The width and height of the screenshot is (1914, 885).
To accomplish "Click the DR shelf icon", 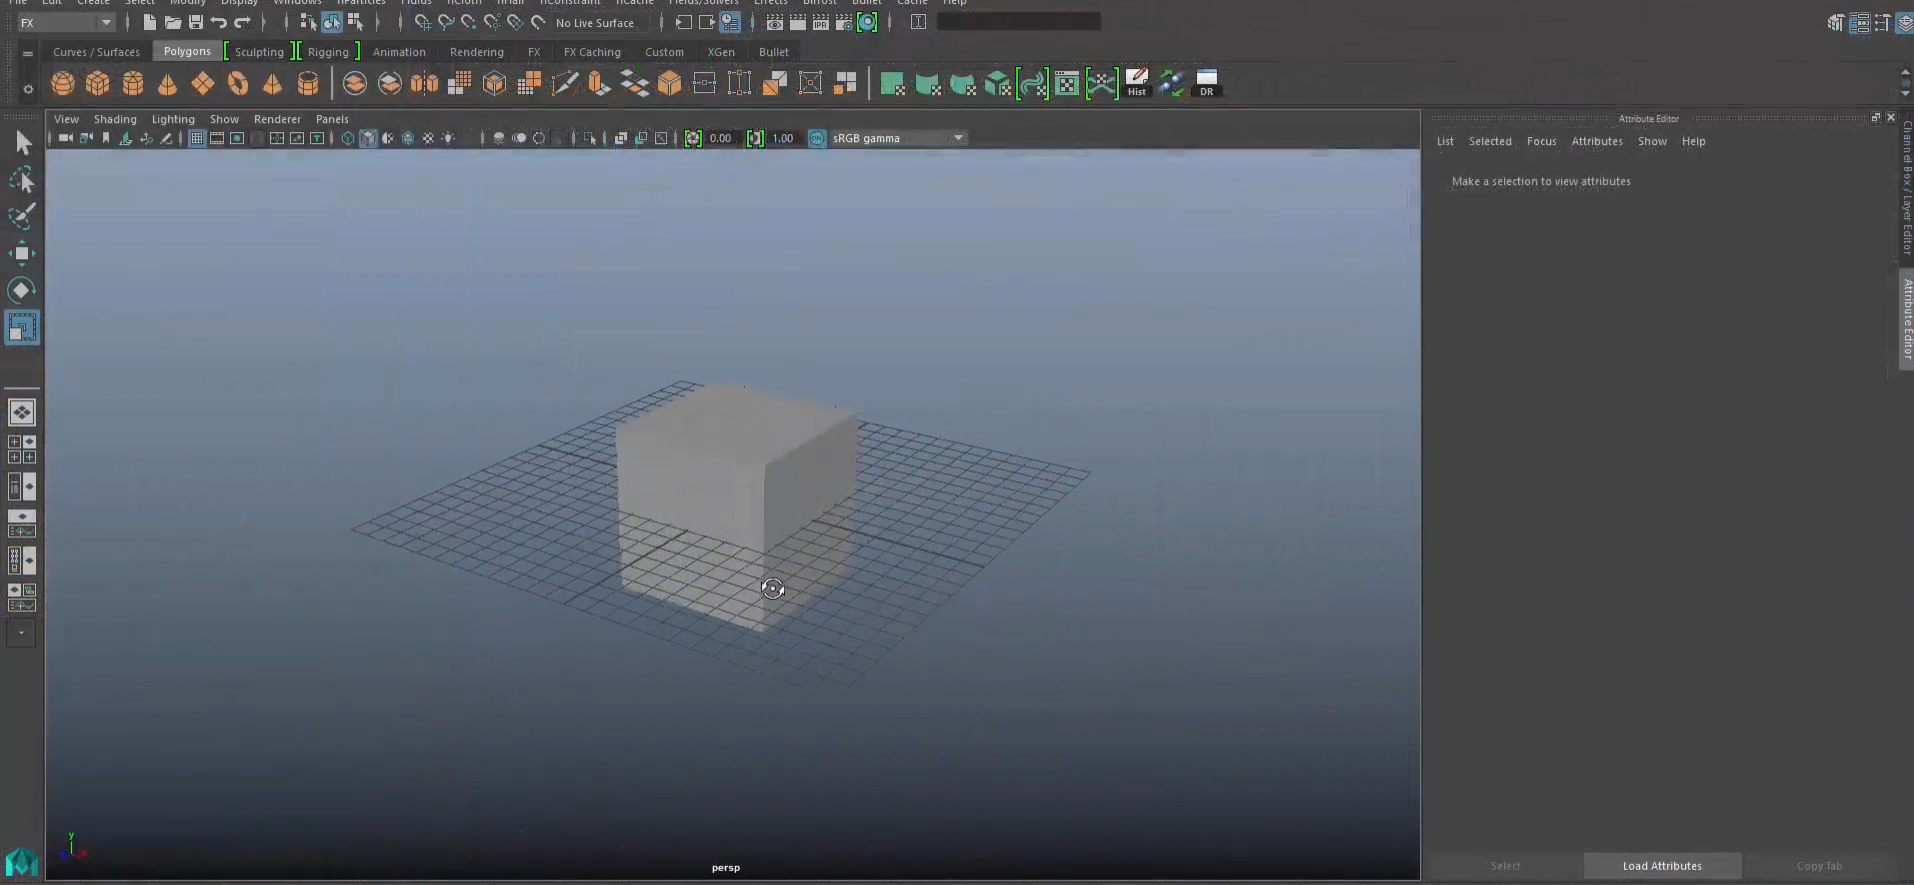I will 1206,83.
